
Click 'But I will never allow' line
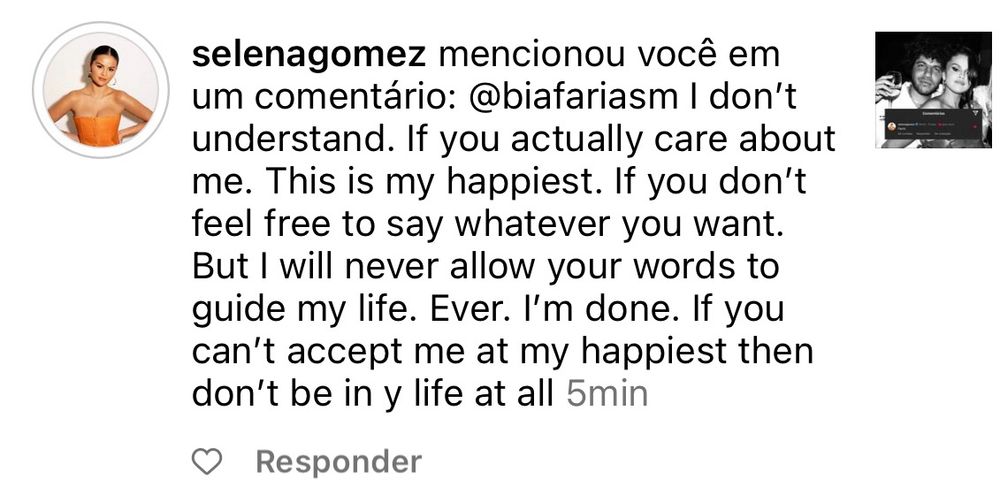tap(363, 267)
